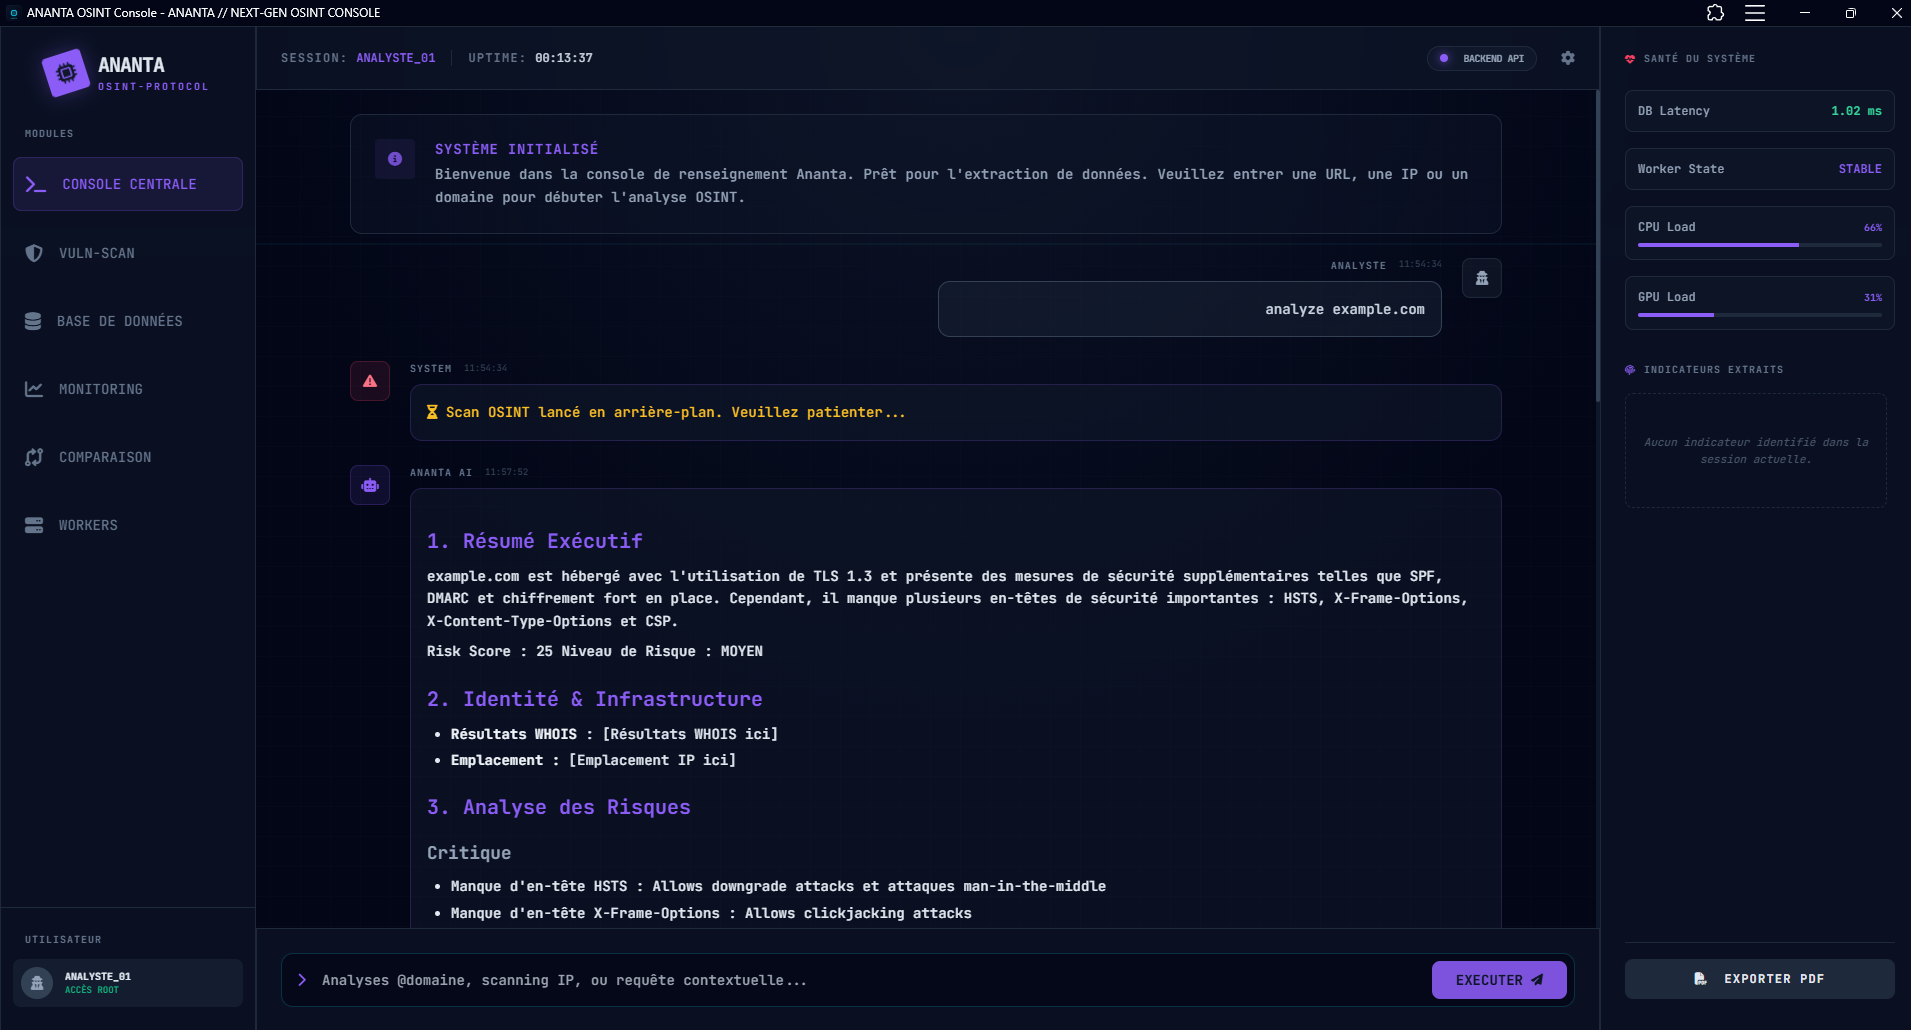Open the hamburger menu in the title bar
1911x1030 pixels.
[1755, 13]
